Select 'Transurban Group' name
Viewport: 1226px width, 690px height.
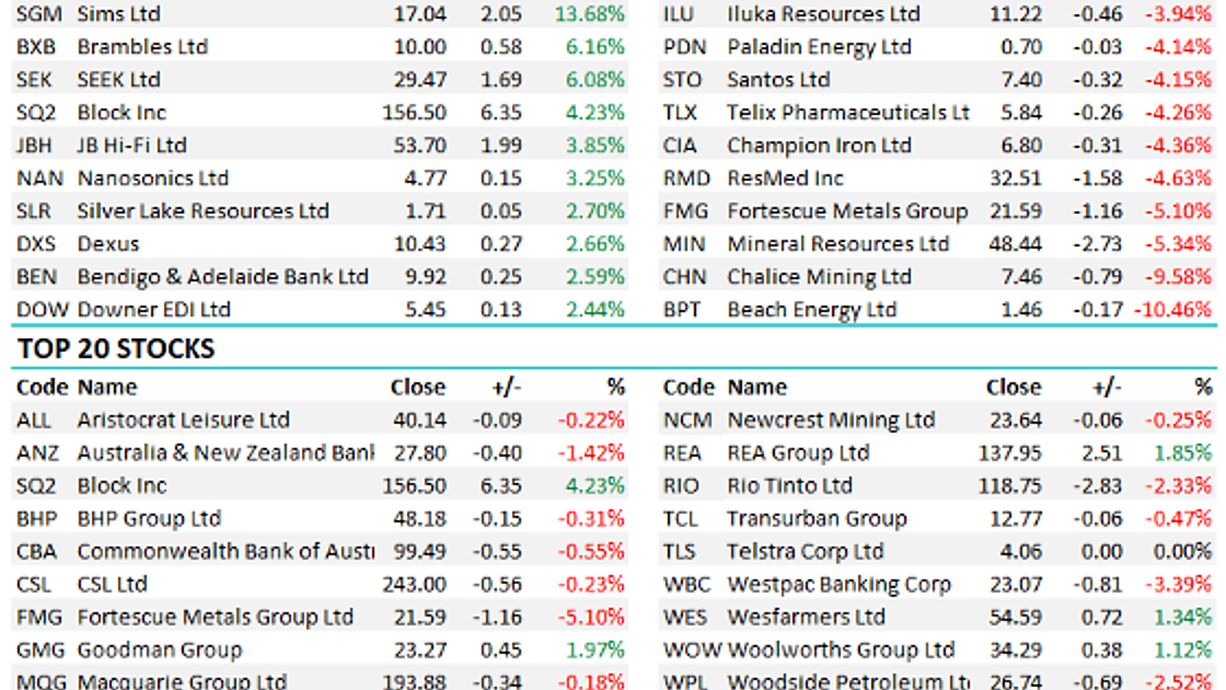(816, 519)
